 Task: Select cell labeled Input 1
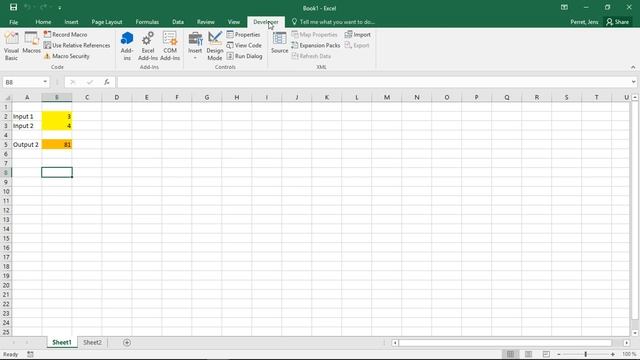(x=27, y=116)
